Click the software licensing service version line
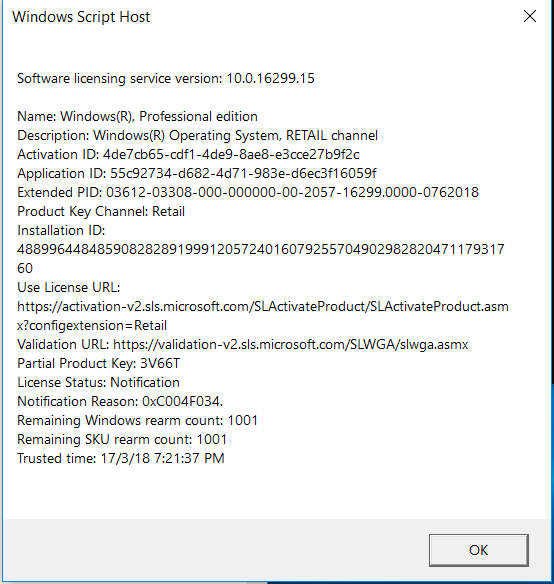 coord(166,79)
